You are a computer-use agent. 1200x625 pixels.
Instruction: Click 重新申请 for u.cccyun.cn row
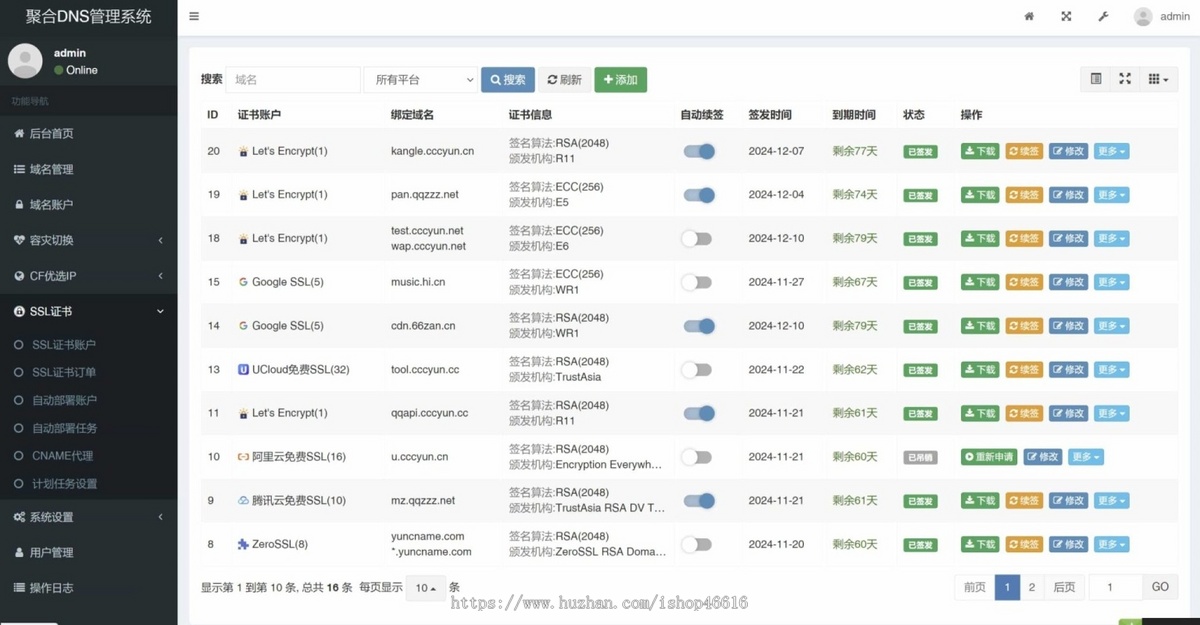click(989, 457)
